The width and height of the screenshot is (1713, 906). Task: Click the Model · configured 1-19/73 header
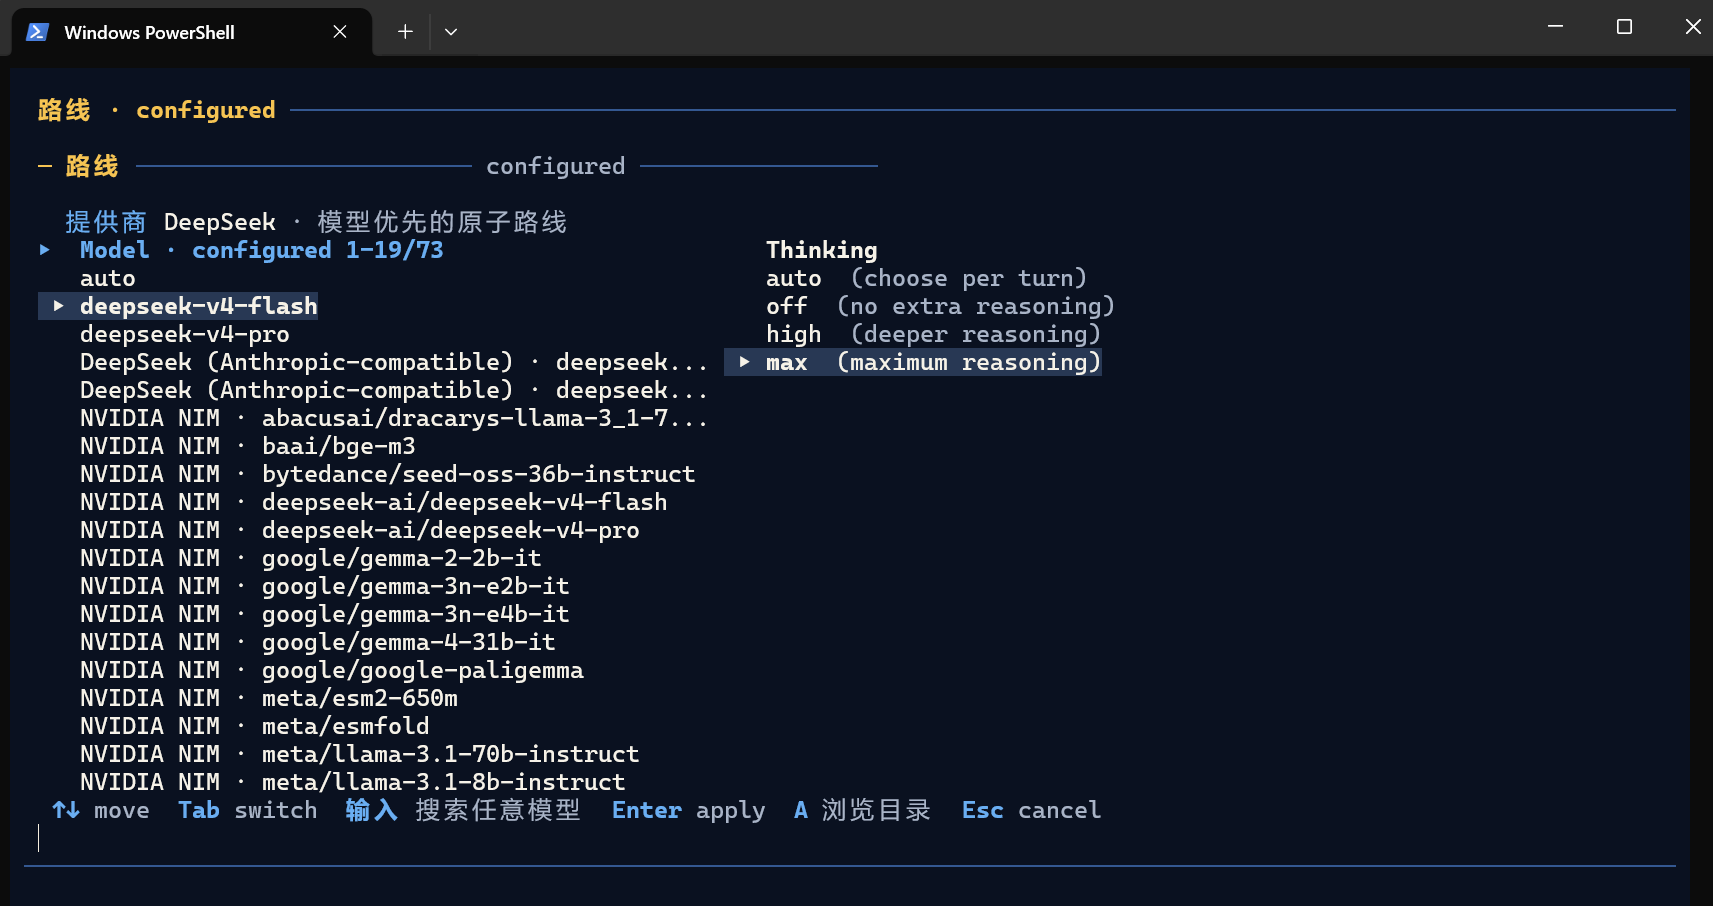261,250
